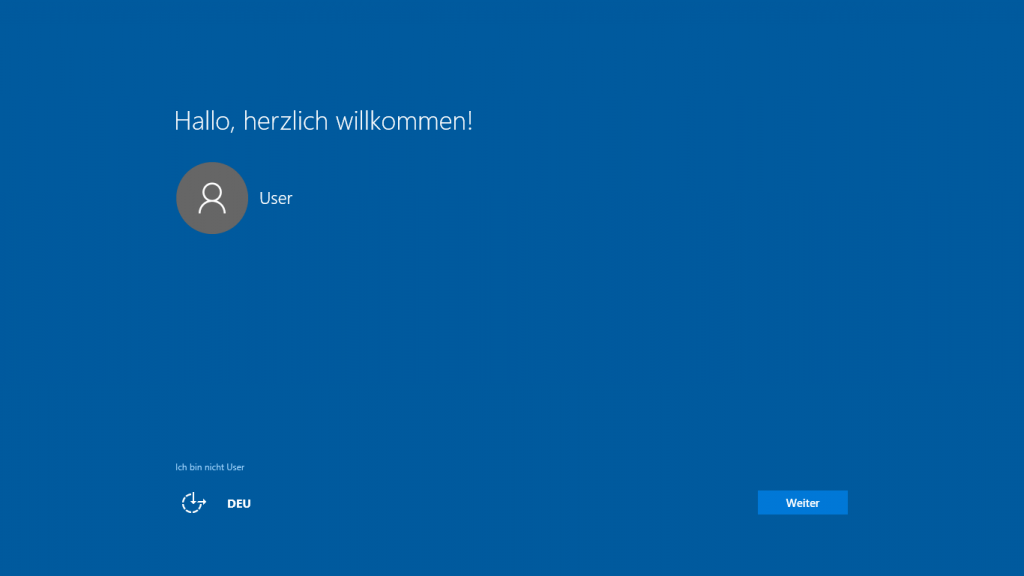This screenshot has height=576, width=1024.
Task: Click the 'Hallo, herzlich willkommen!' heading
Action: click(323, 121)
